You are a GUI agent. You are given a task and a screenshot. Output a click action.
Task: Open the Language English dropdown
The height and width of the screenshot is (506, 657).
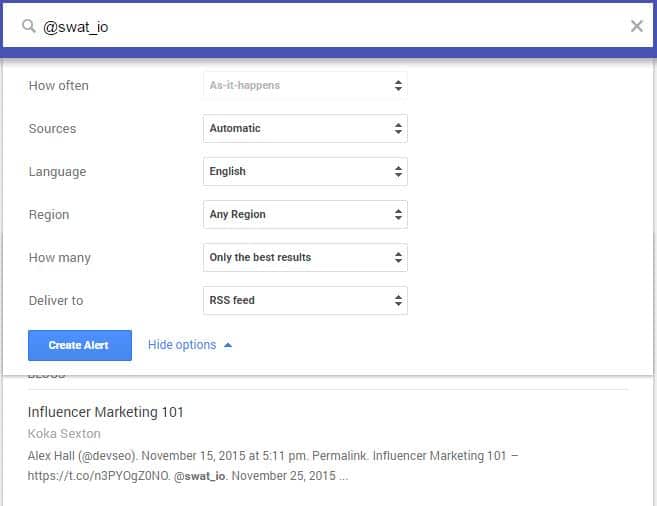coord(305,171)
